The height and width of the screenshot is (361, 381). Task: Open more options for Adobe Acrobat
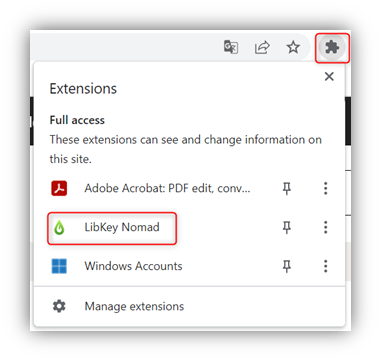click(x=326, y=188)
